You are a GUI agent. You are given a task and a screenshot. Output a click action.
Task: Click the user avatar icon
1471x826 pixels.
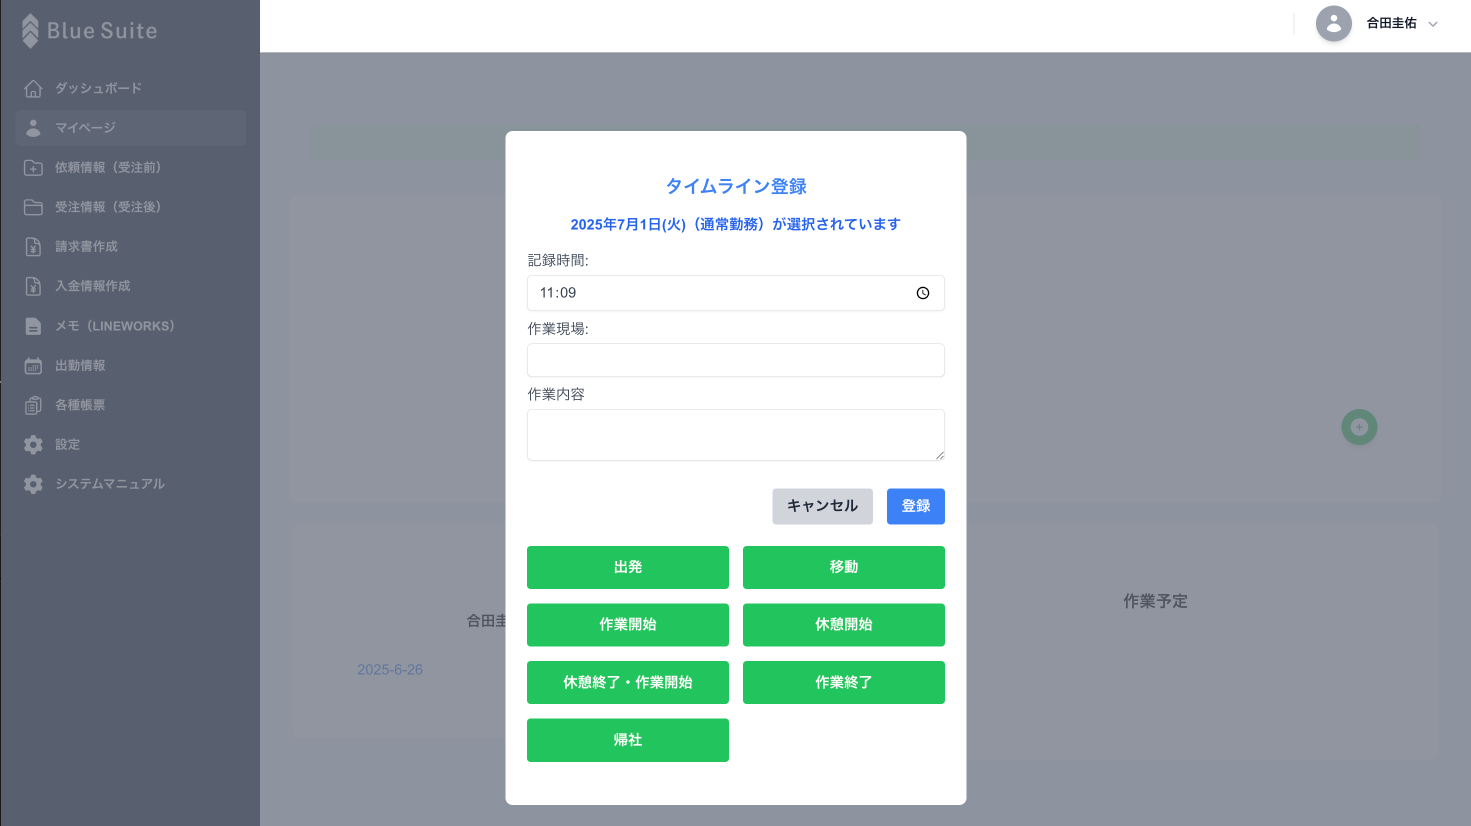pos(1334,23)
